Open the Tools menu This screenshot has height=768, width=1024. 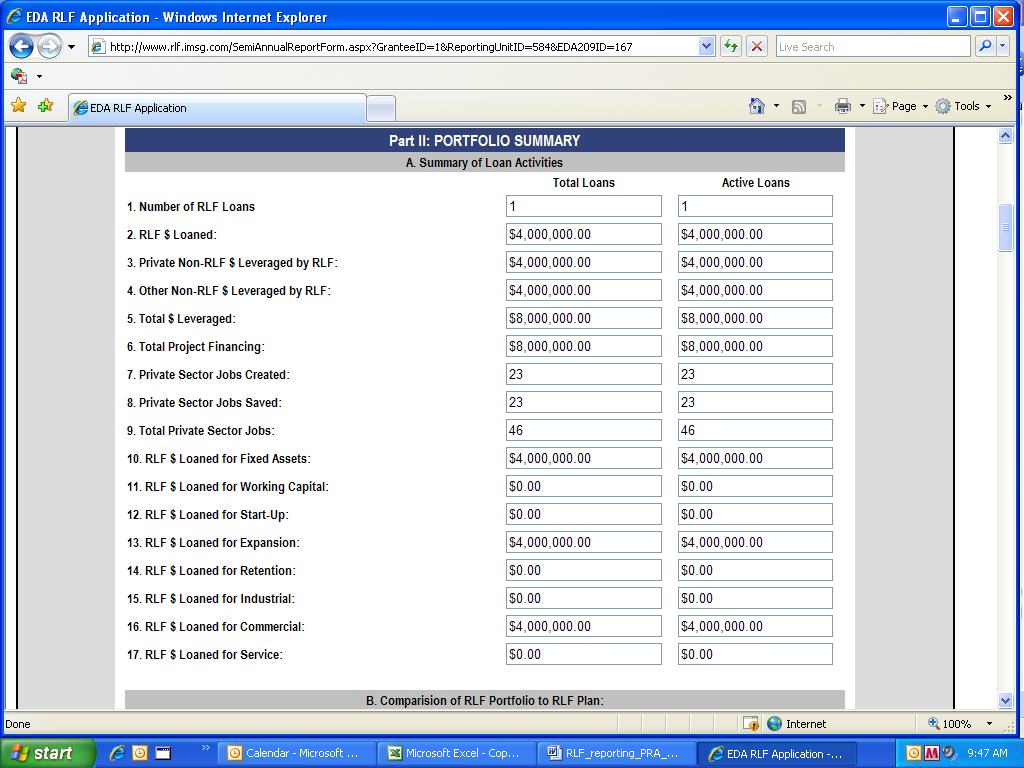[x=963, y=106]
